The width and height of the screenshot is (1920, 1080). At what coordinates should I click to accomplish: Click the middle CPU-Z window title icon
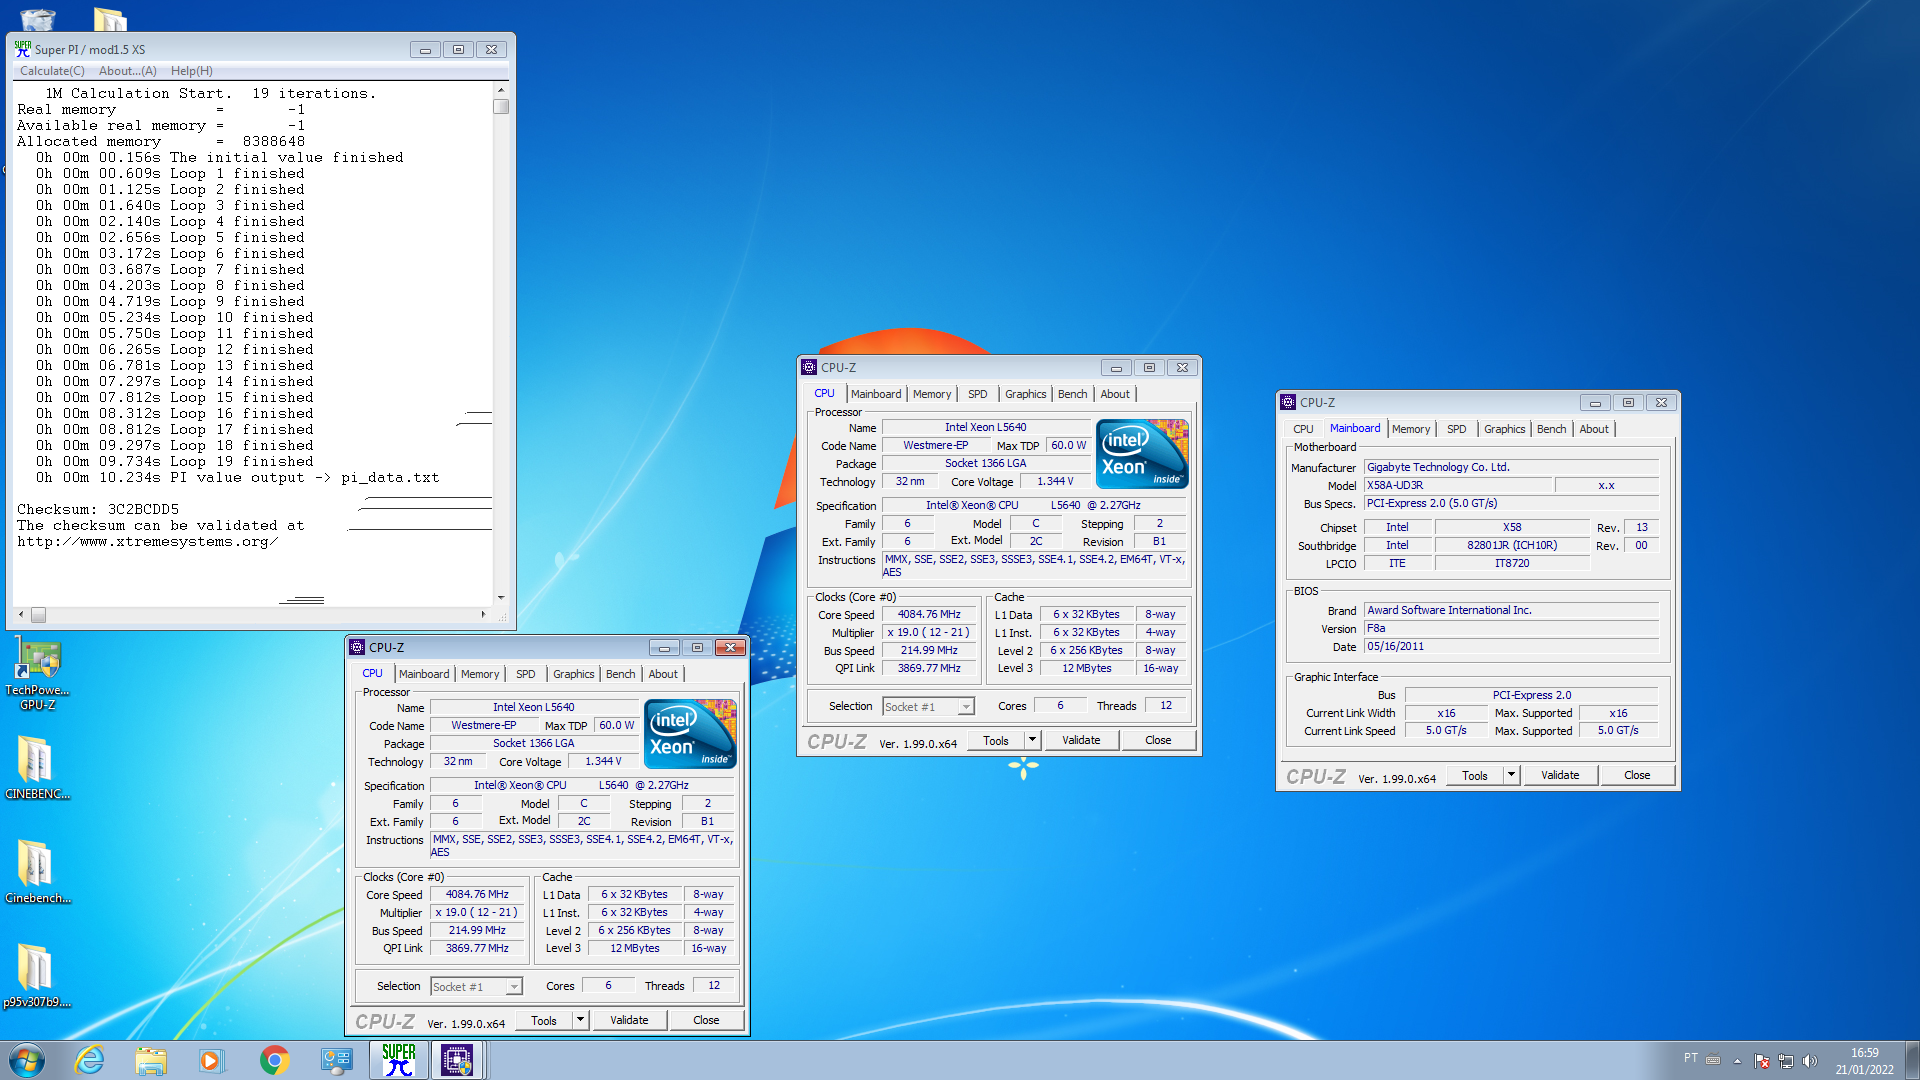click(809, 367)
